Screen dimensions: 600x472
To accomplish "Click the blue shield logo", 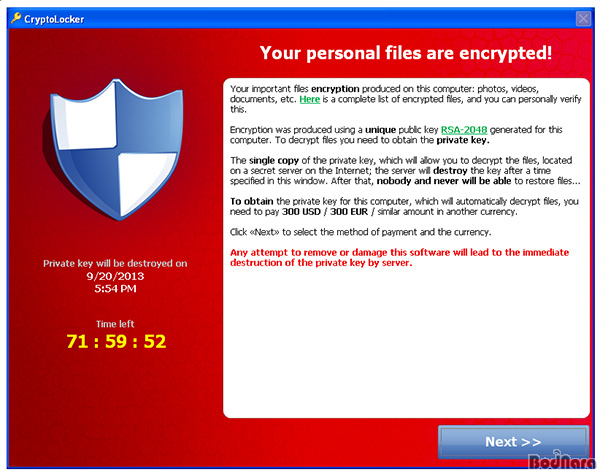I will click(x=116, y=149).
